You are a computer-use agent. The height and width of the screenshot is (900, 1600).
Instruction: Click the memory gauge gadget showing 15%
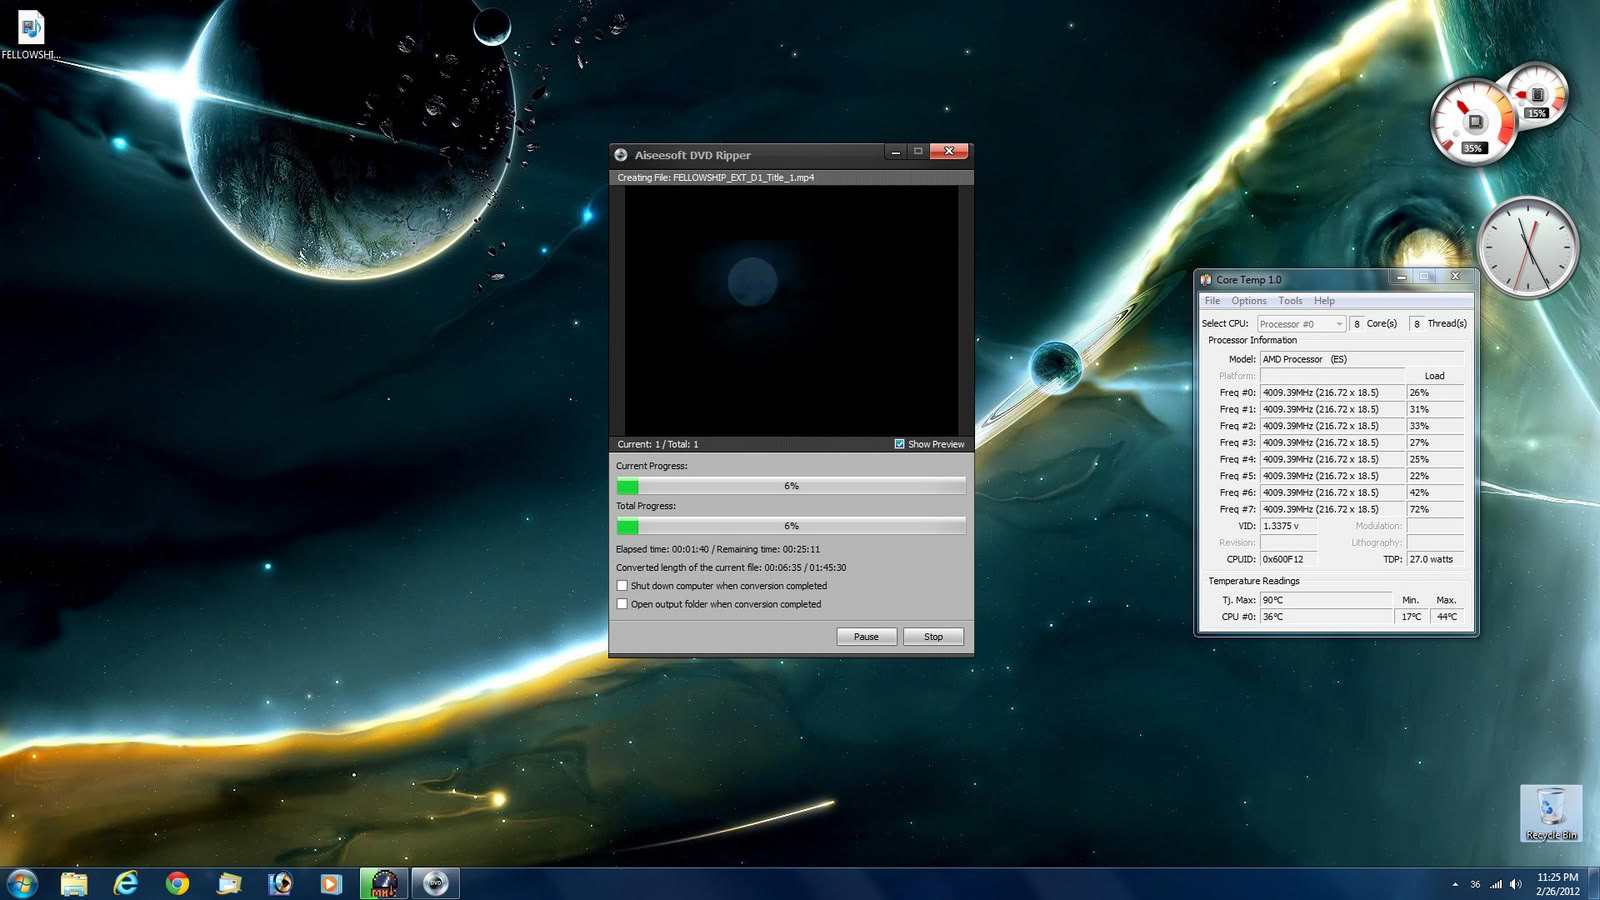tap(1538, 94)
